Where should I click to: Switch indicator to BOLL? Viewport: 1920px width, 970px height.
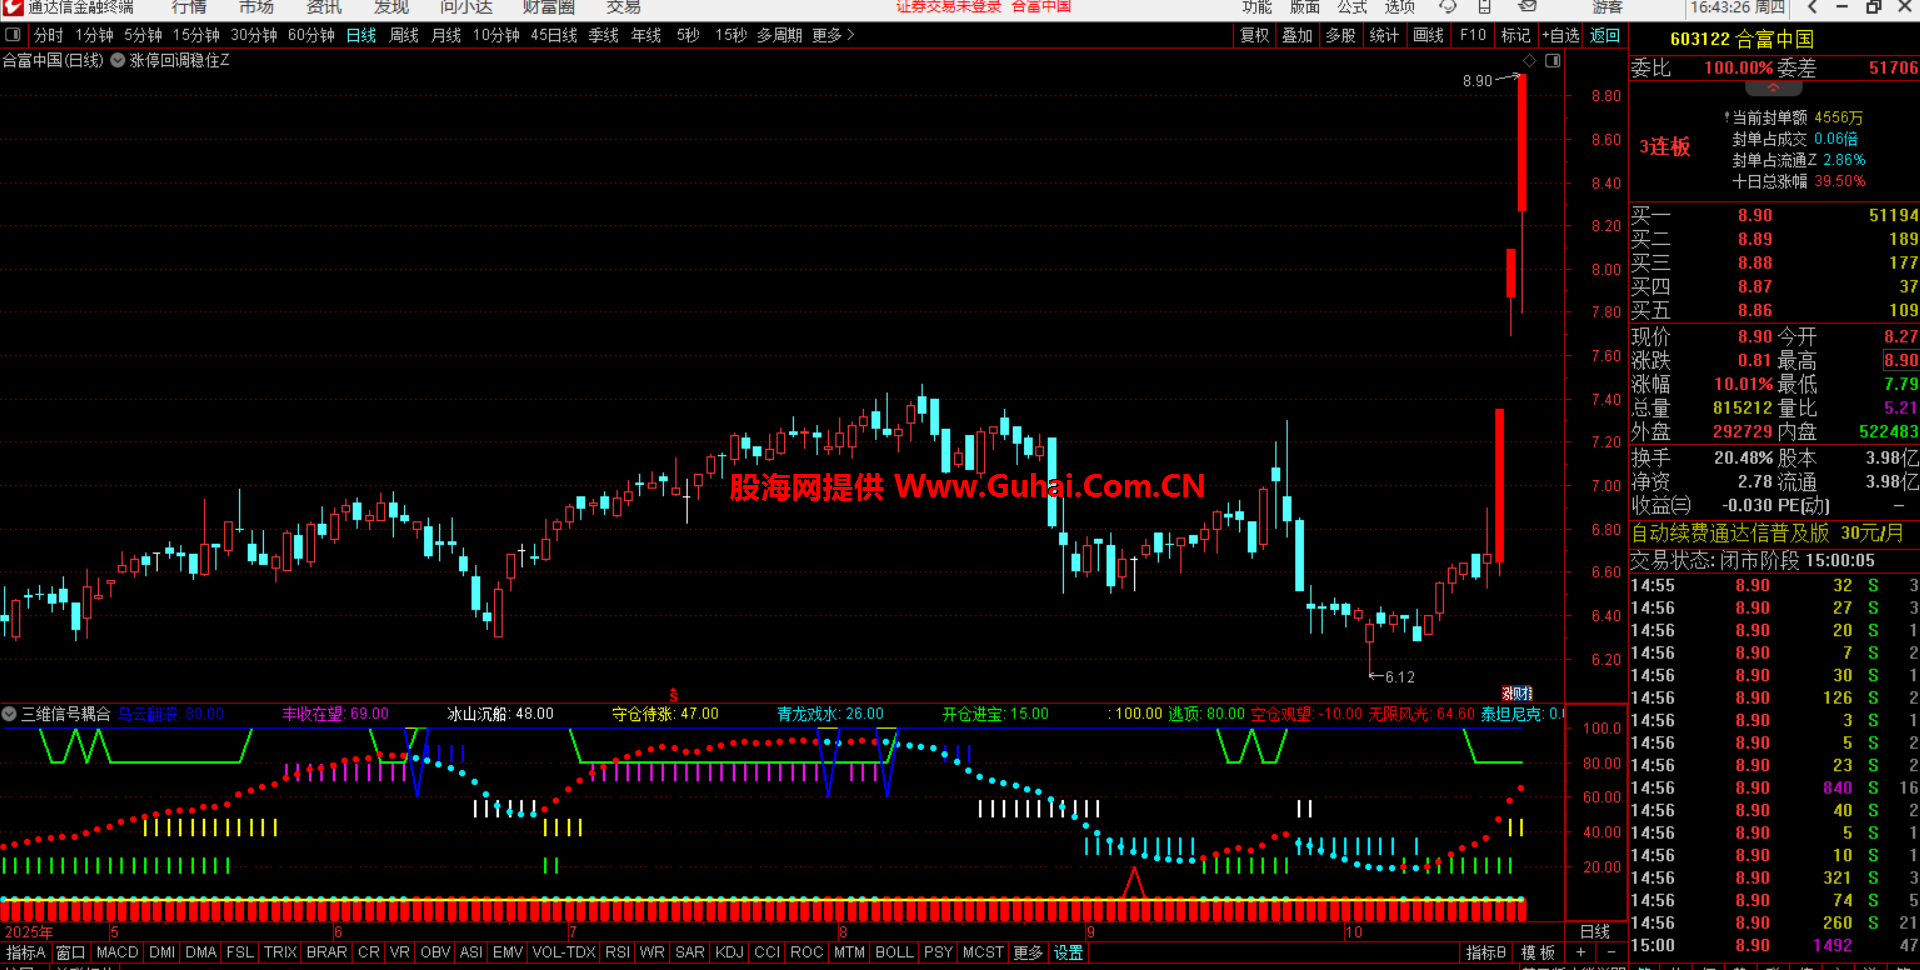tap(894, 953)
